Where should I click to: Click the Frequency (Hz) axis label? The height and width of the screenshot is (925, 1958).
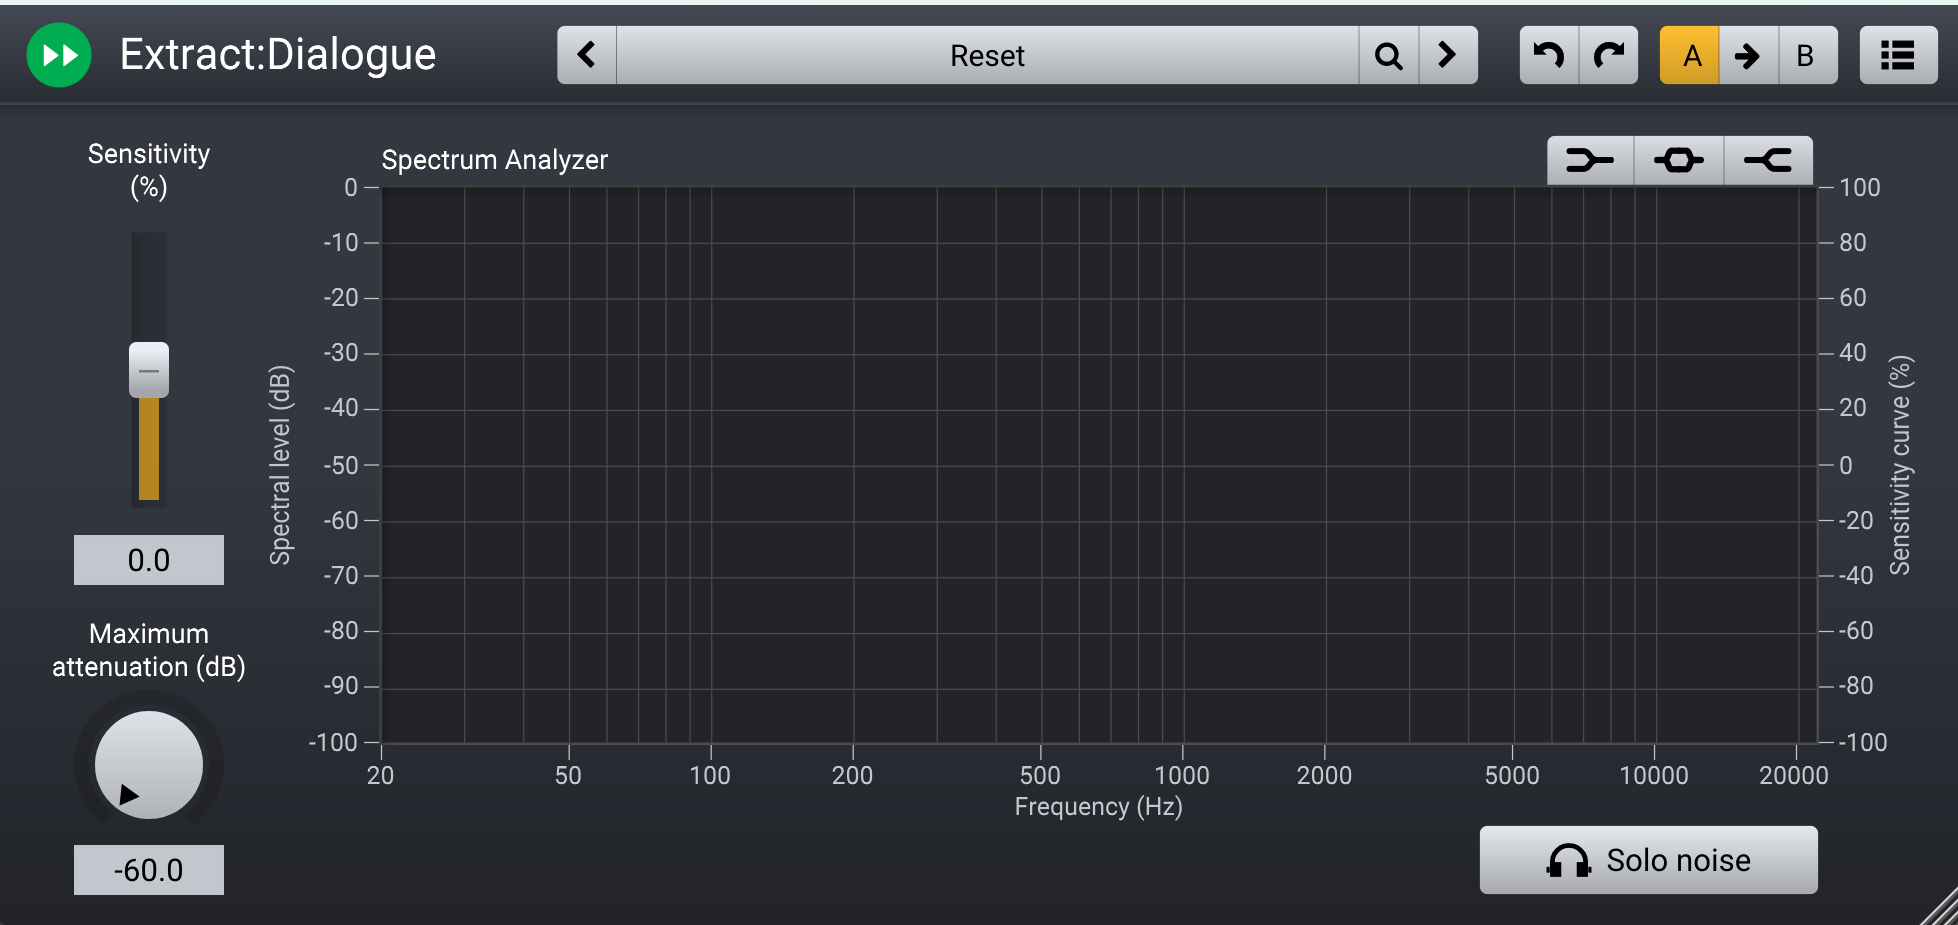(1098, 807)
